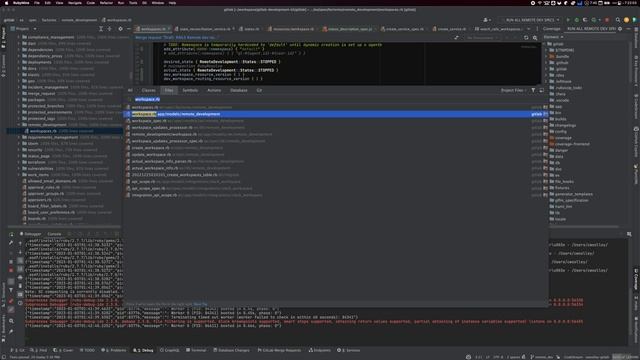This screenshot has height=360, width=640.
Task: Open the Refactor menu in menu bar
Action: [x=106, y=3]
